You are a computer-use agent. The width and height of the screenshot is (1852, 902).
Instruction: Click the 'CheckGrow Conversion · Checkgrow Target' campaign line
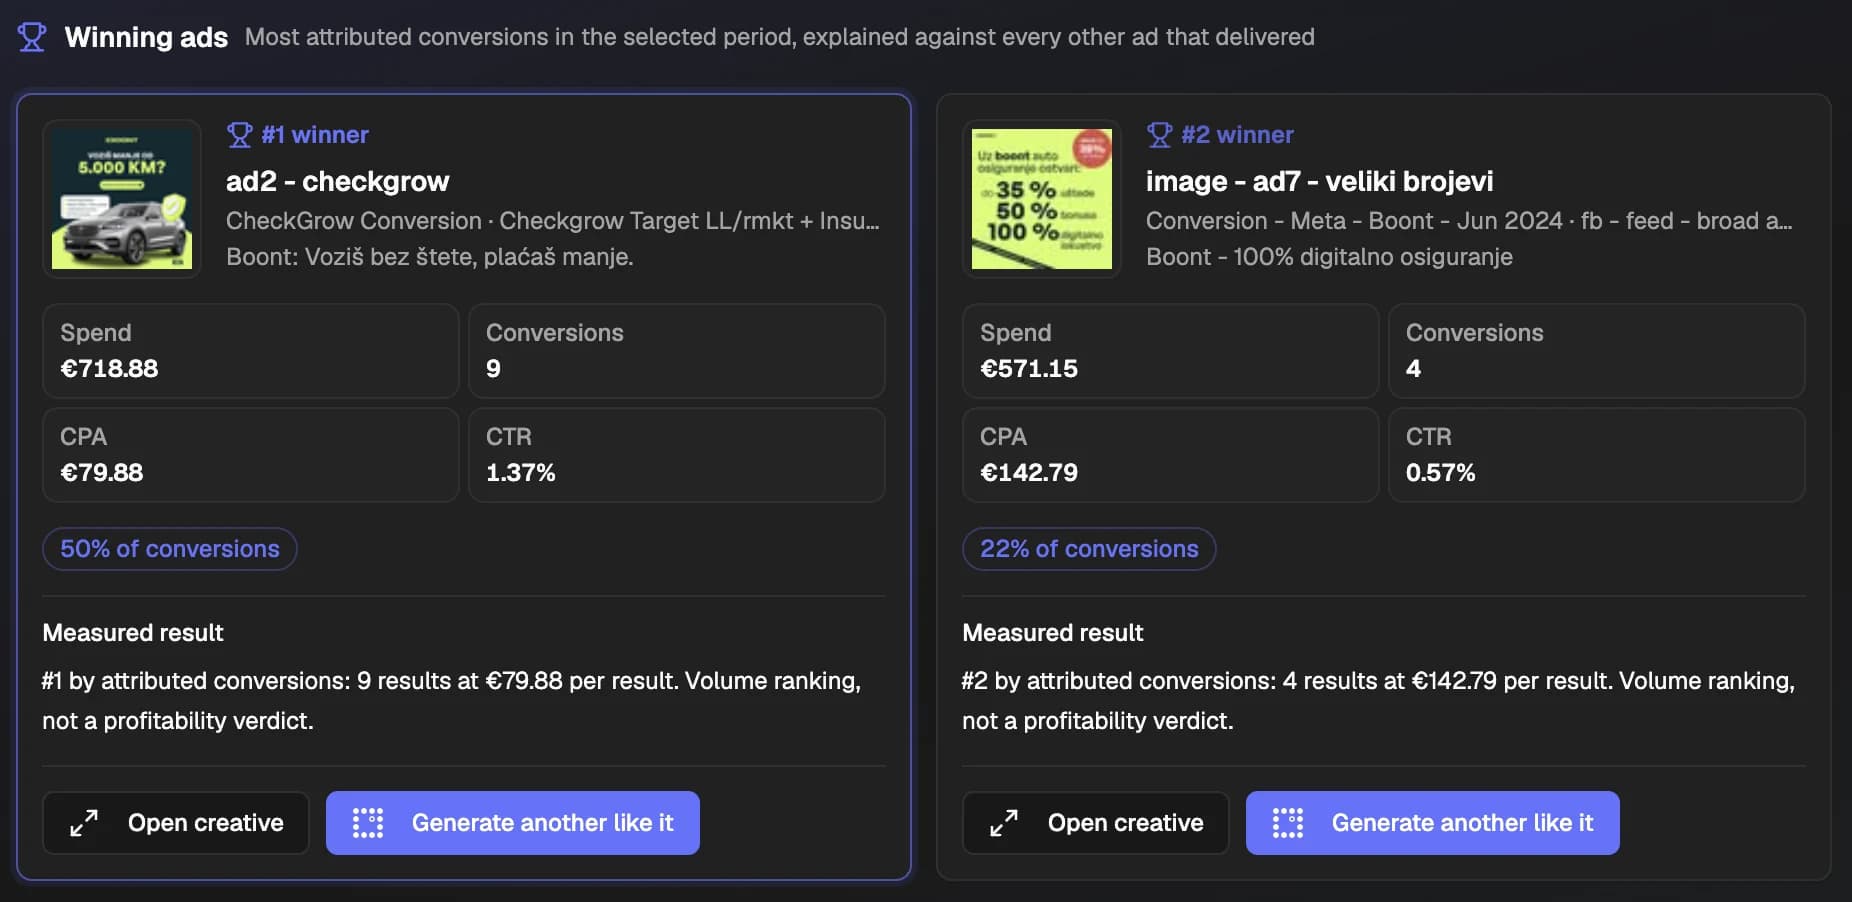pyautogui.click(x=553, y=221)
